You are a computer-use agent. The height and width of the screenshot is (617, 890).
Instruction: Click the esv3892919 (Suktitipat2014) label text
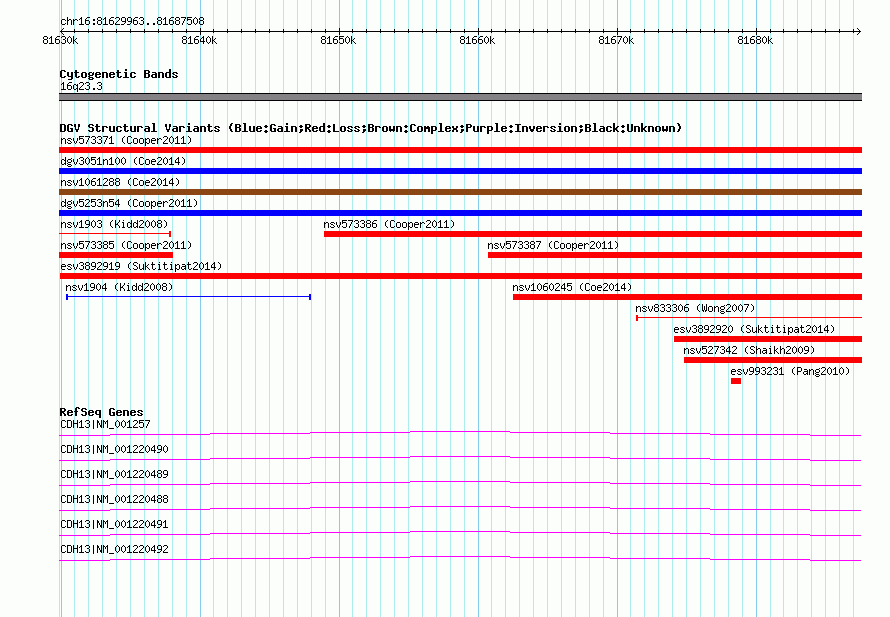141,266
